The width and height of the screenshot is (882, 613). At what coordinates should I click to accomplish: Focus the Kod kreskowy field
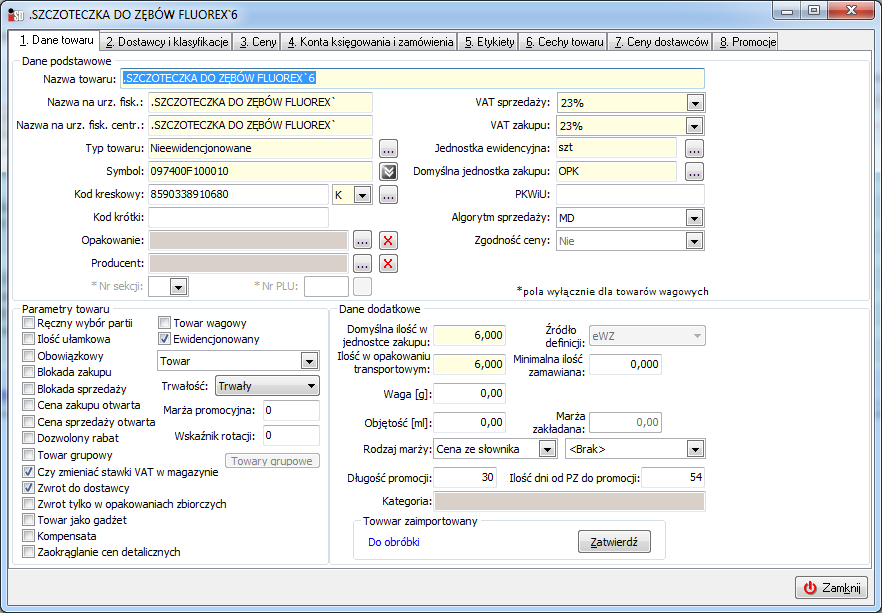click(x=238, y=195)
